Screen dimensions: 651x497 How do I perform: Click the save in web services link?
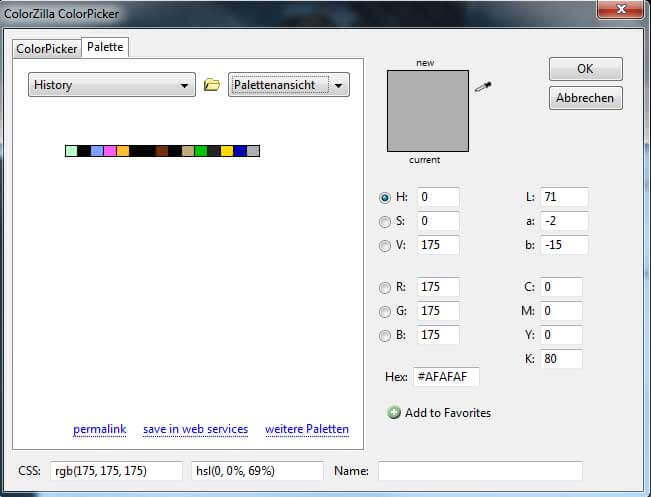pyautogui.click(x=196, y=429)
